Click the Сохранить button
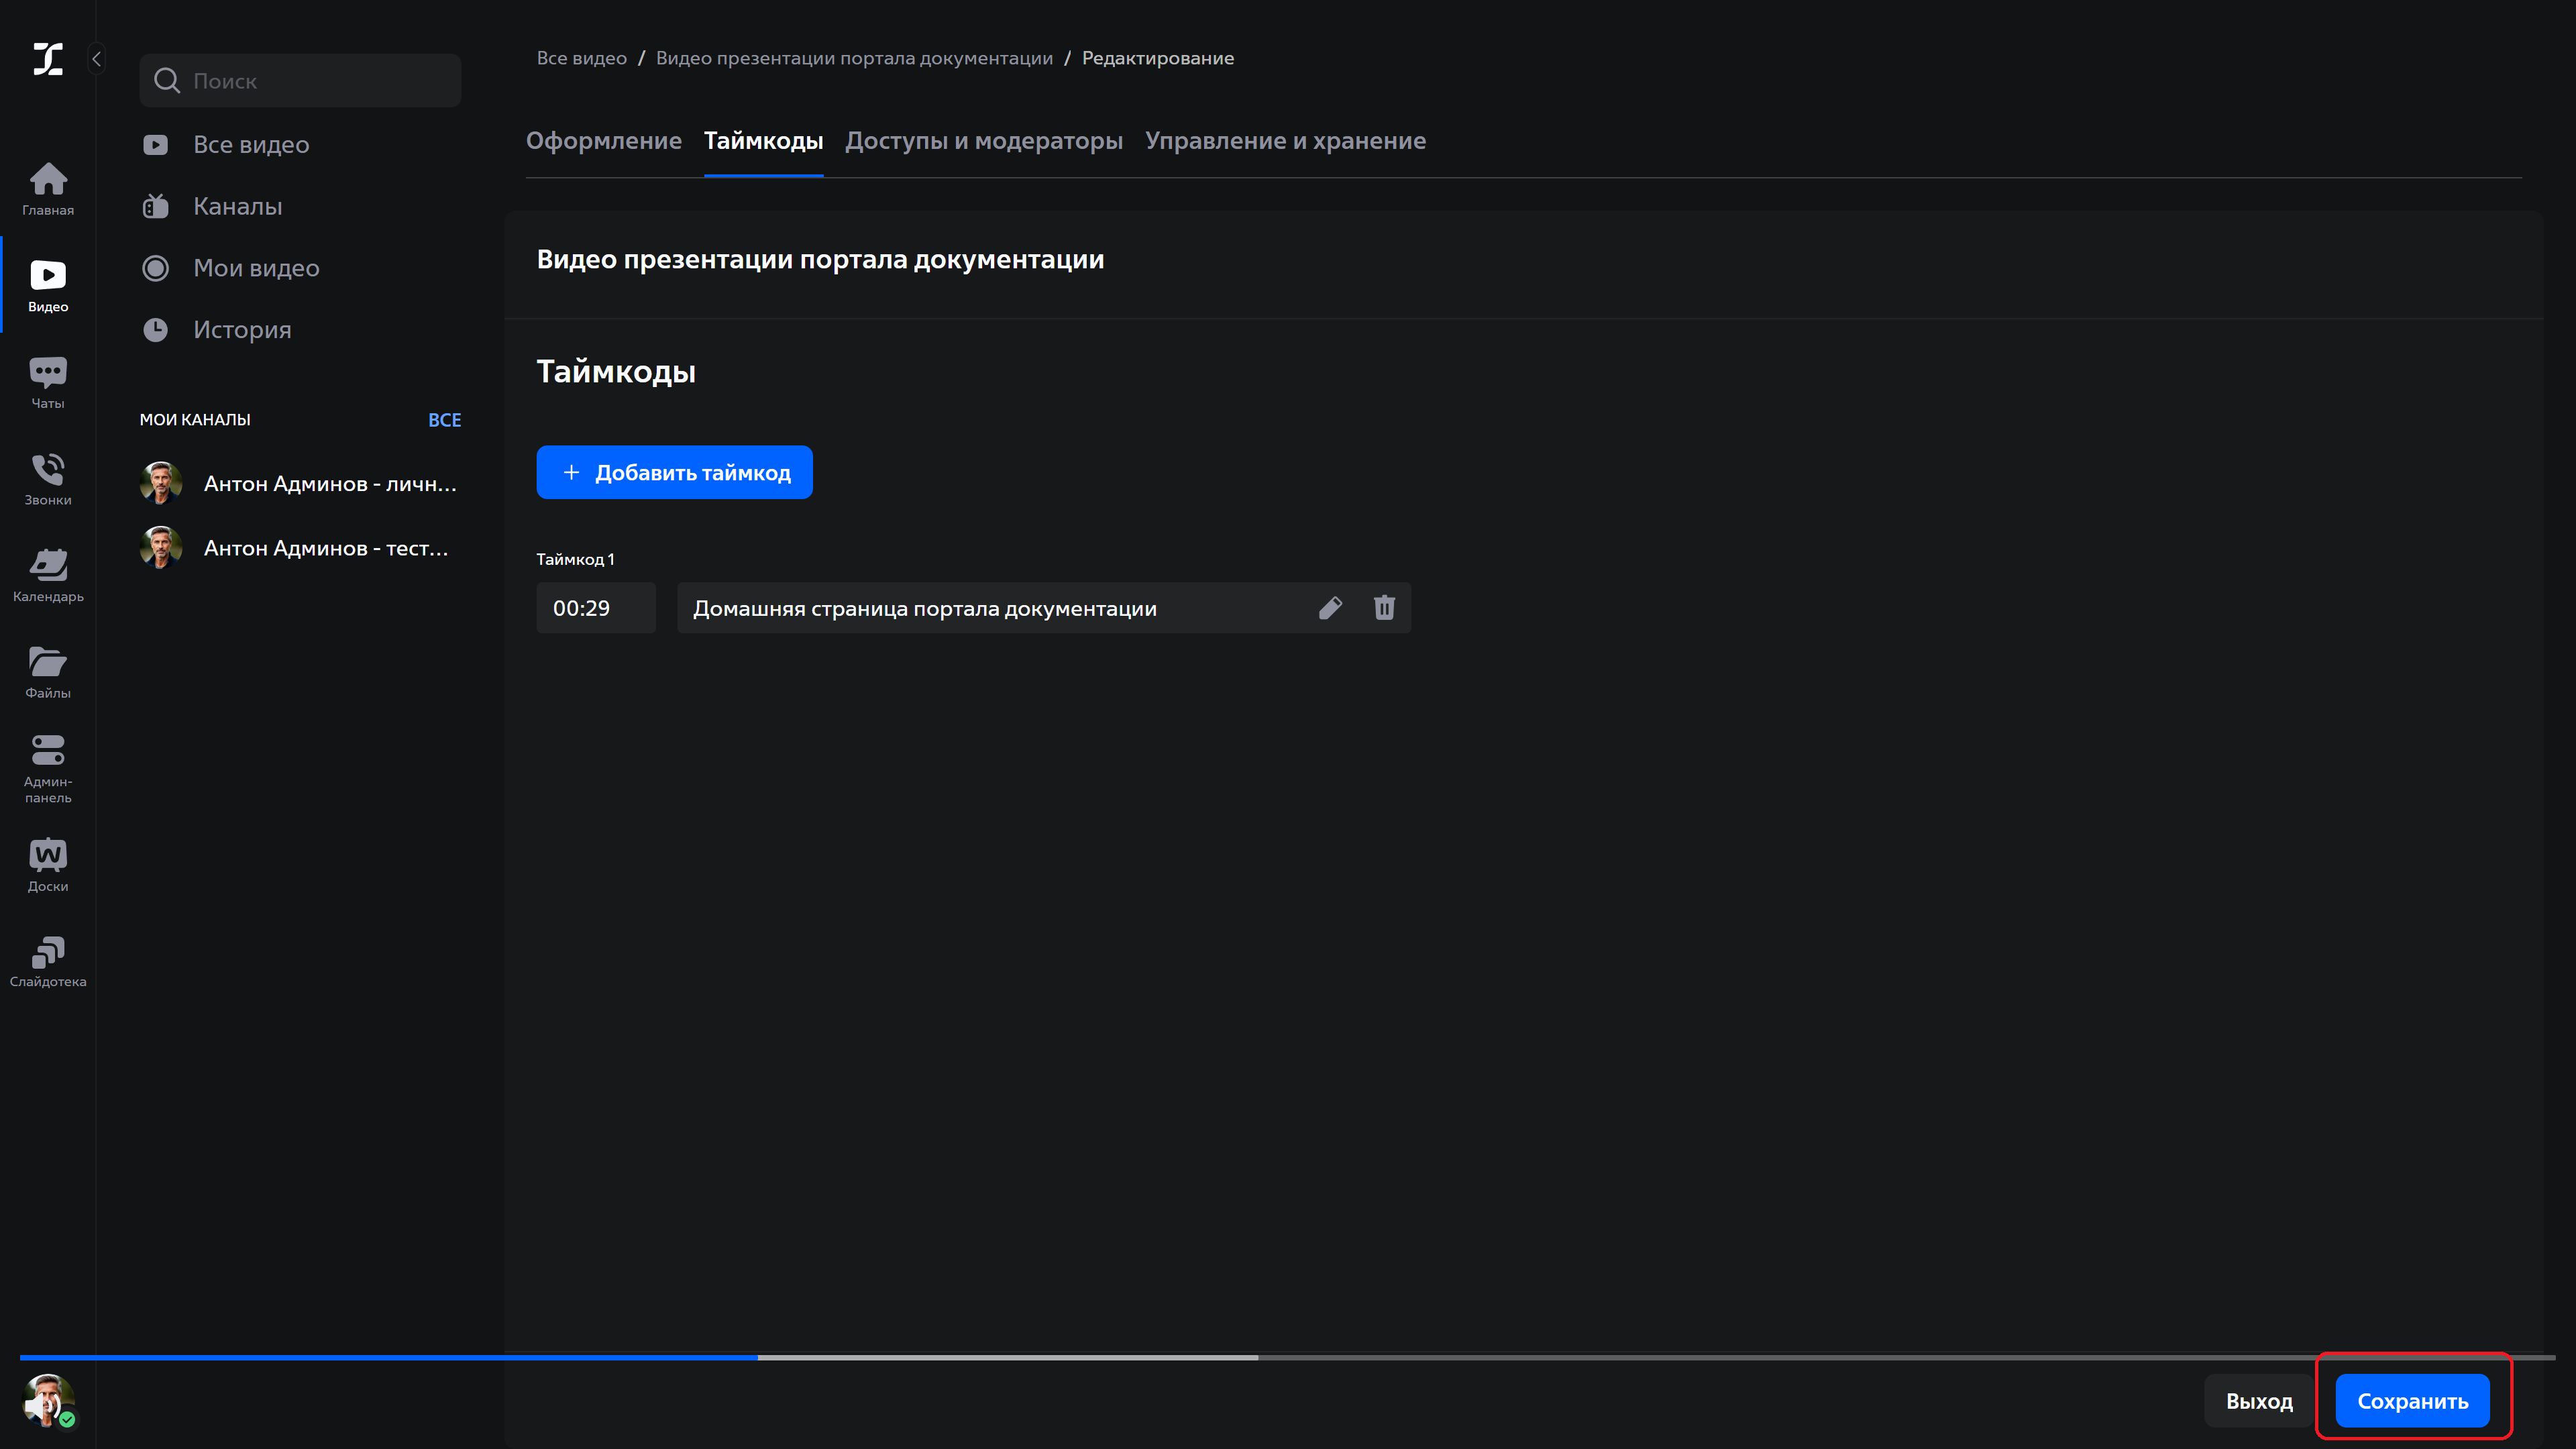The width and height of the screenshot is (2576, 1449). point(2411,1401)
